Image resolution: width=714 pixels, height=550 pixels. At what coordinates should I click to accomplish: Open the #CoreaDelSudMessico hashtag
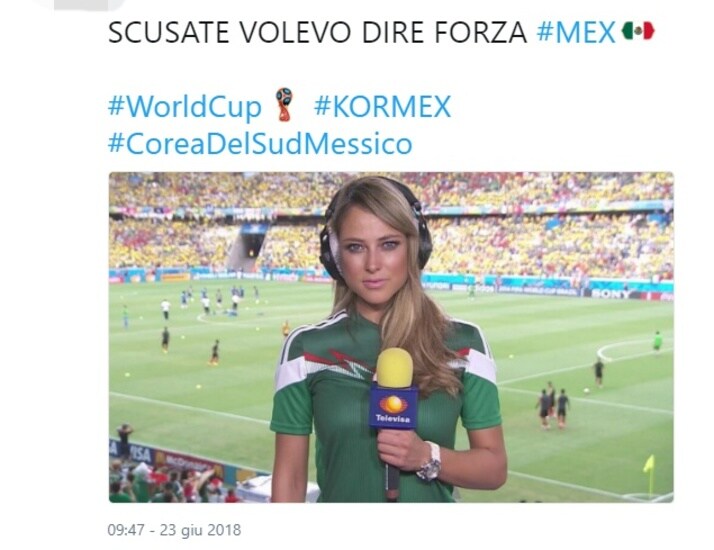pyautogui.click(x=260, y=143)
